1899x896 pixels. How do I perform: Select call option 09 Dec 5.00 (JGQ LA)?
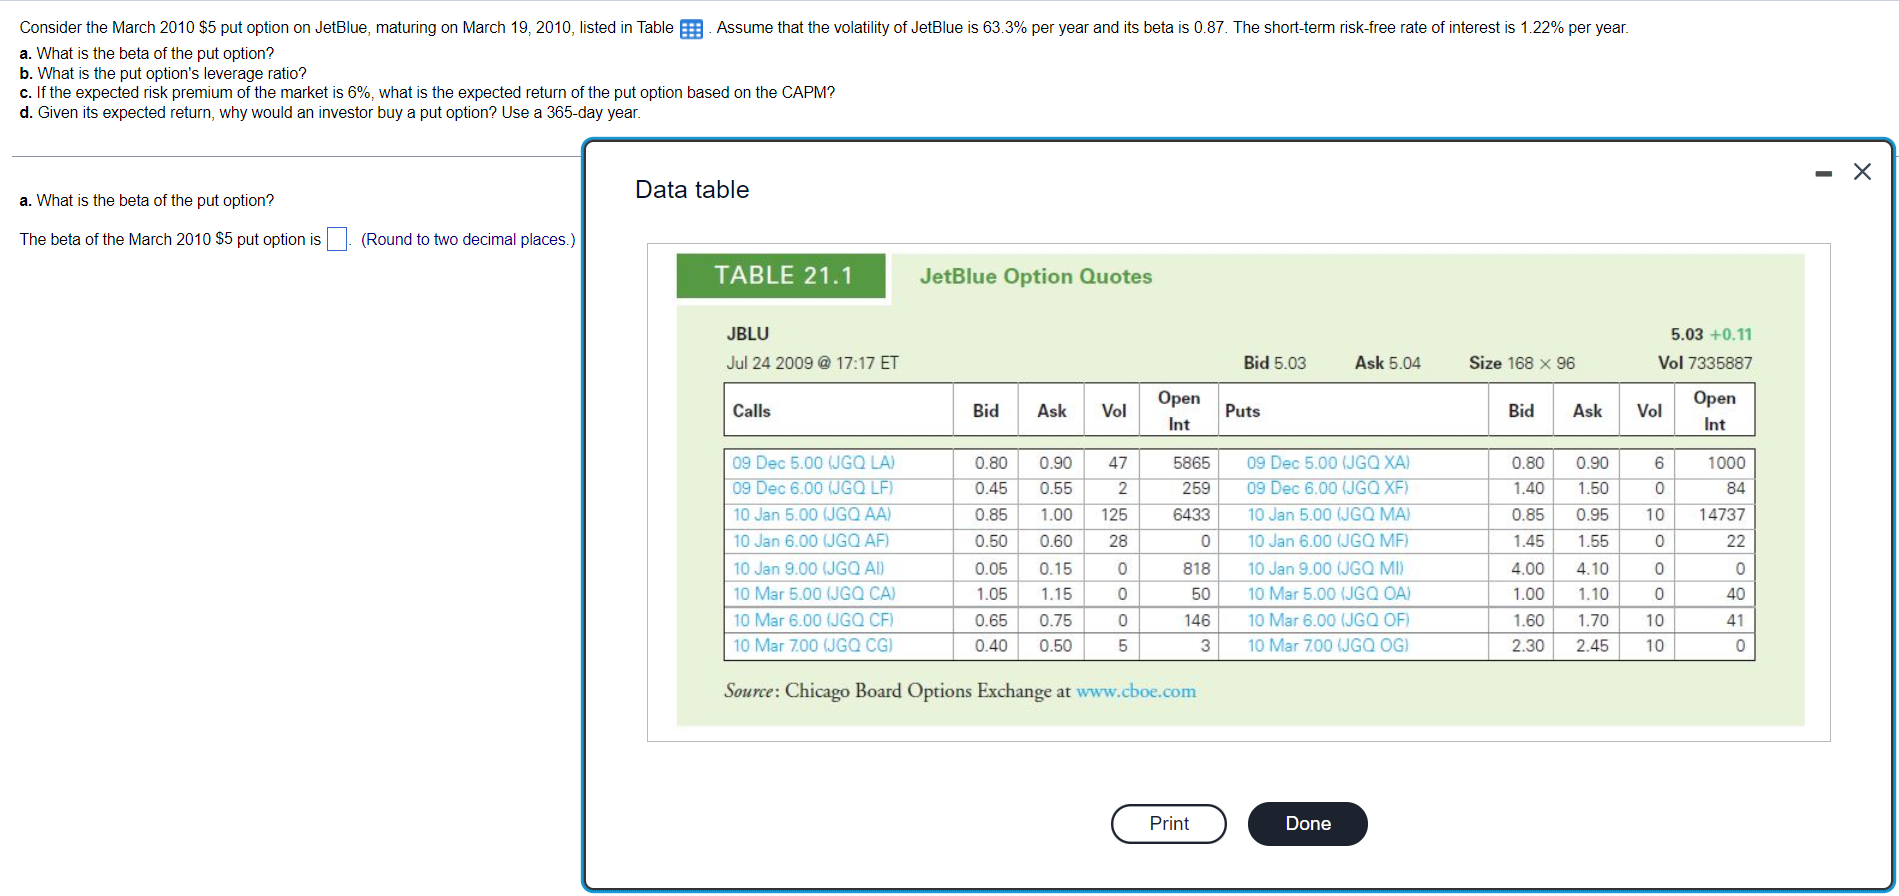coord(814,463)
